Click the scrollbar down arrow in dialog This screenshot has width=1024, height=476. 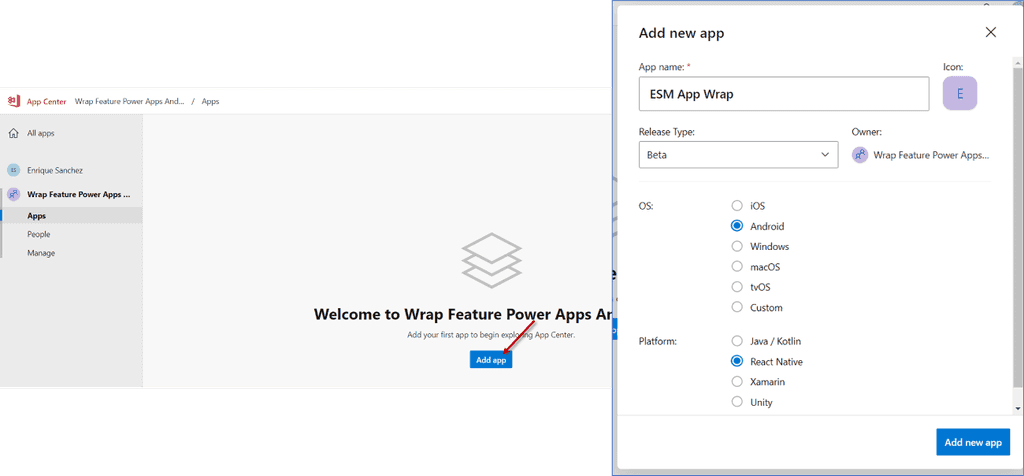(x=1017, y=408)
